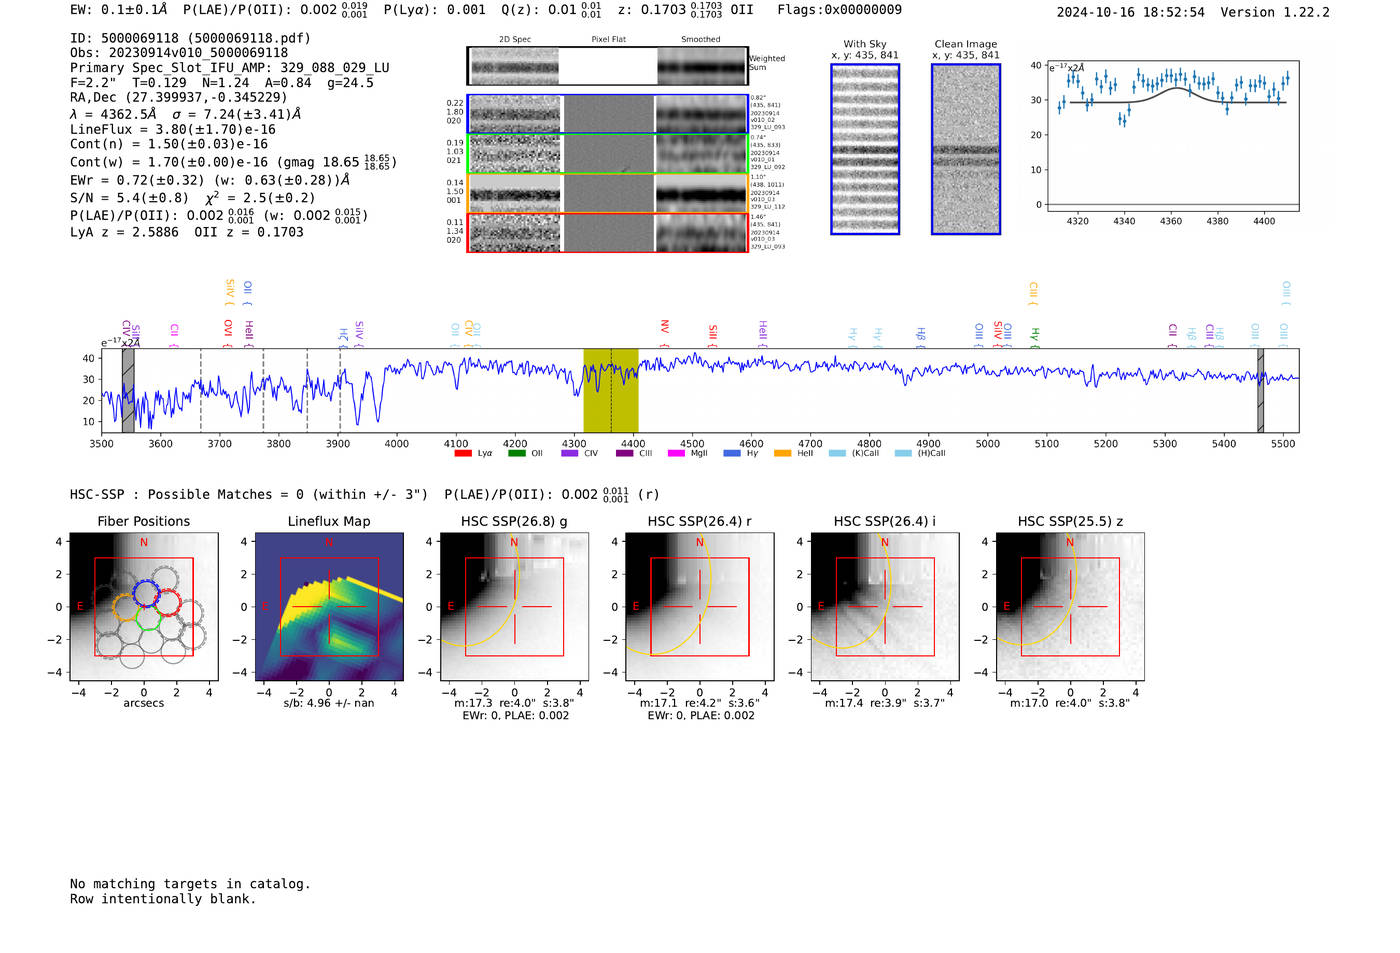Image resolution: width=1400 pixels, height=953 pixels.
Task: Select the red-bordered fiber spectrum row
Action: point(608,232)
